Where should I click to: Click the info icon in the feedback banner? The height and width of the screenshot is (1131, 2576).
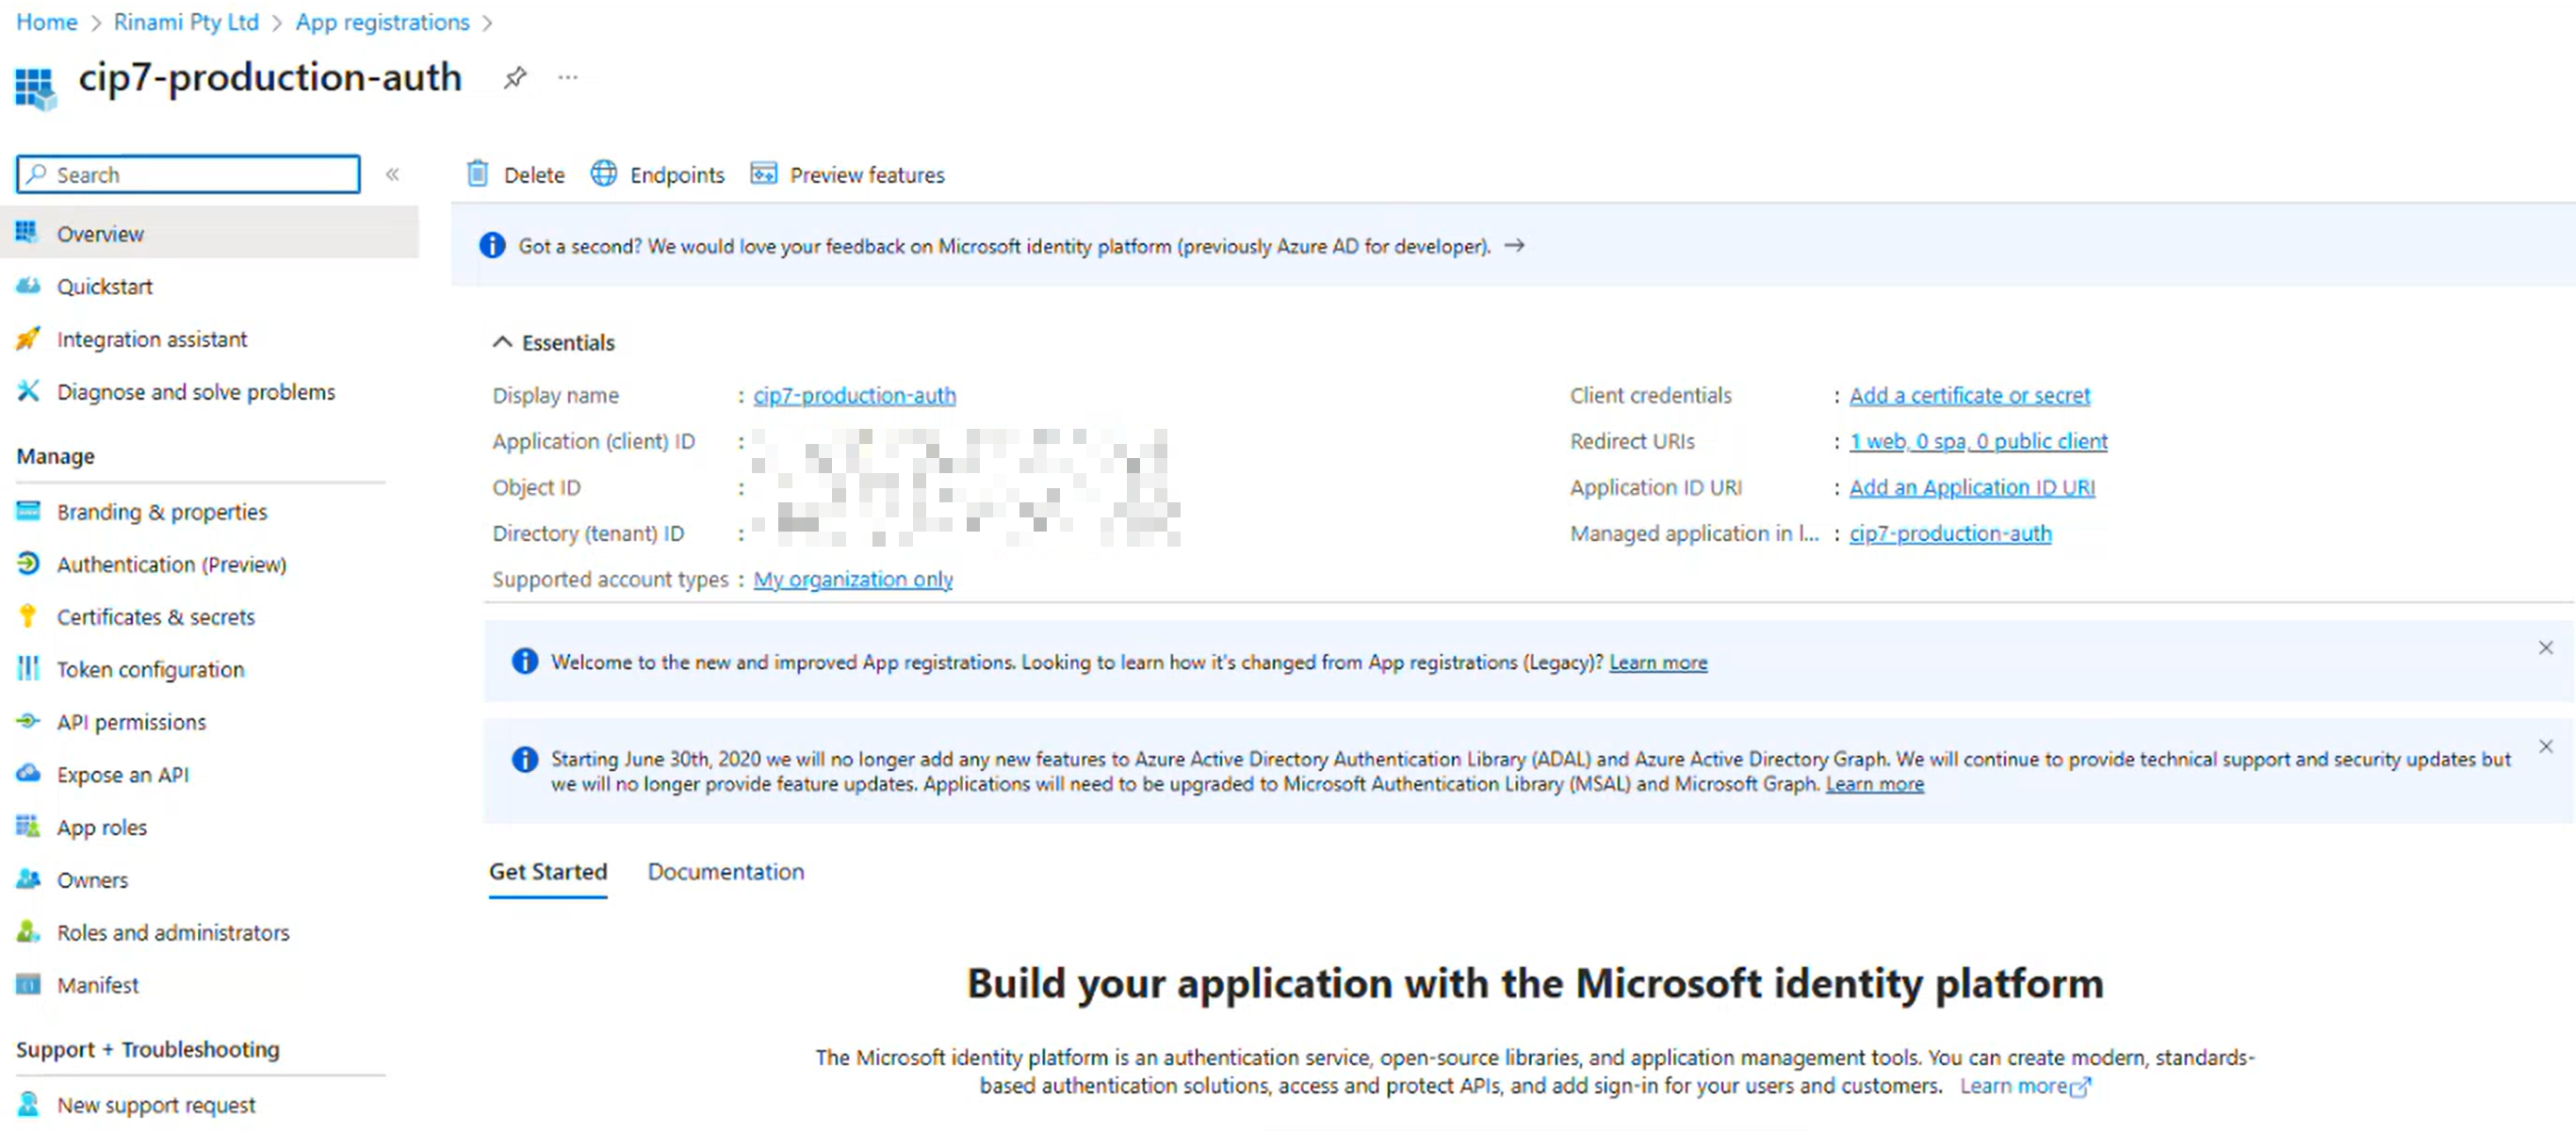[x=492, y=245]
